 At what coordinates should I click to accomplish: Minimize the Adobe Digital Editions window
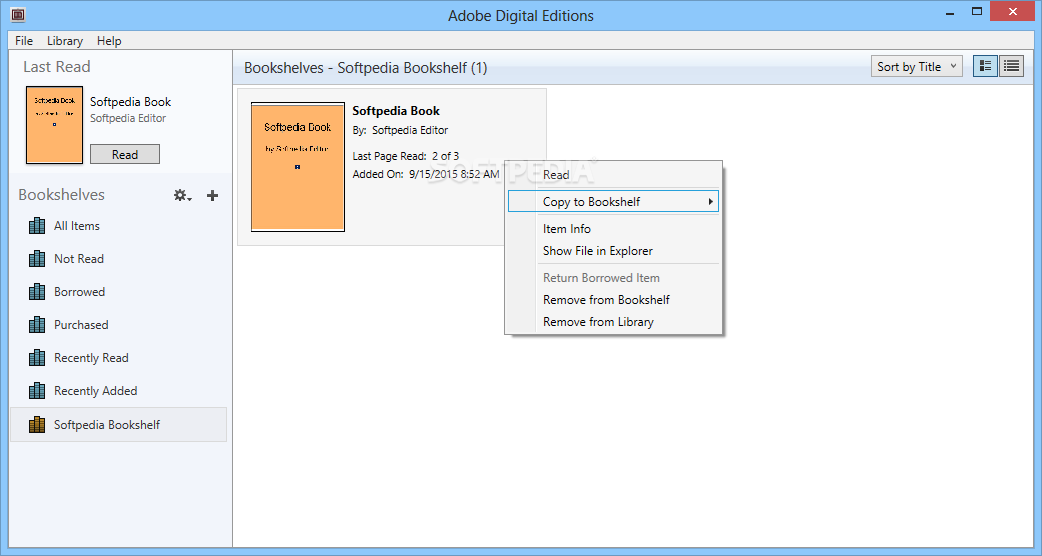point(948,12)
